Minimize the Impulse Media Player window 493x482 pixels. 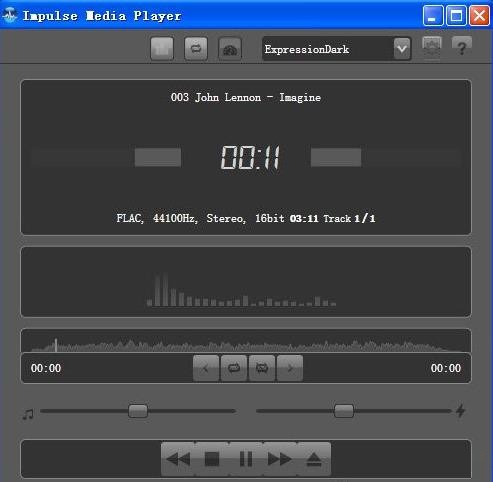tap(433, 15)
